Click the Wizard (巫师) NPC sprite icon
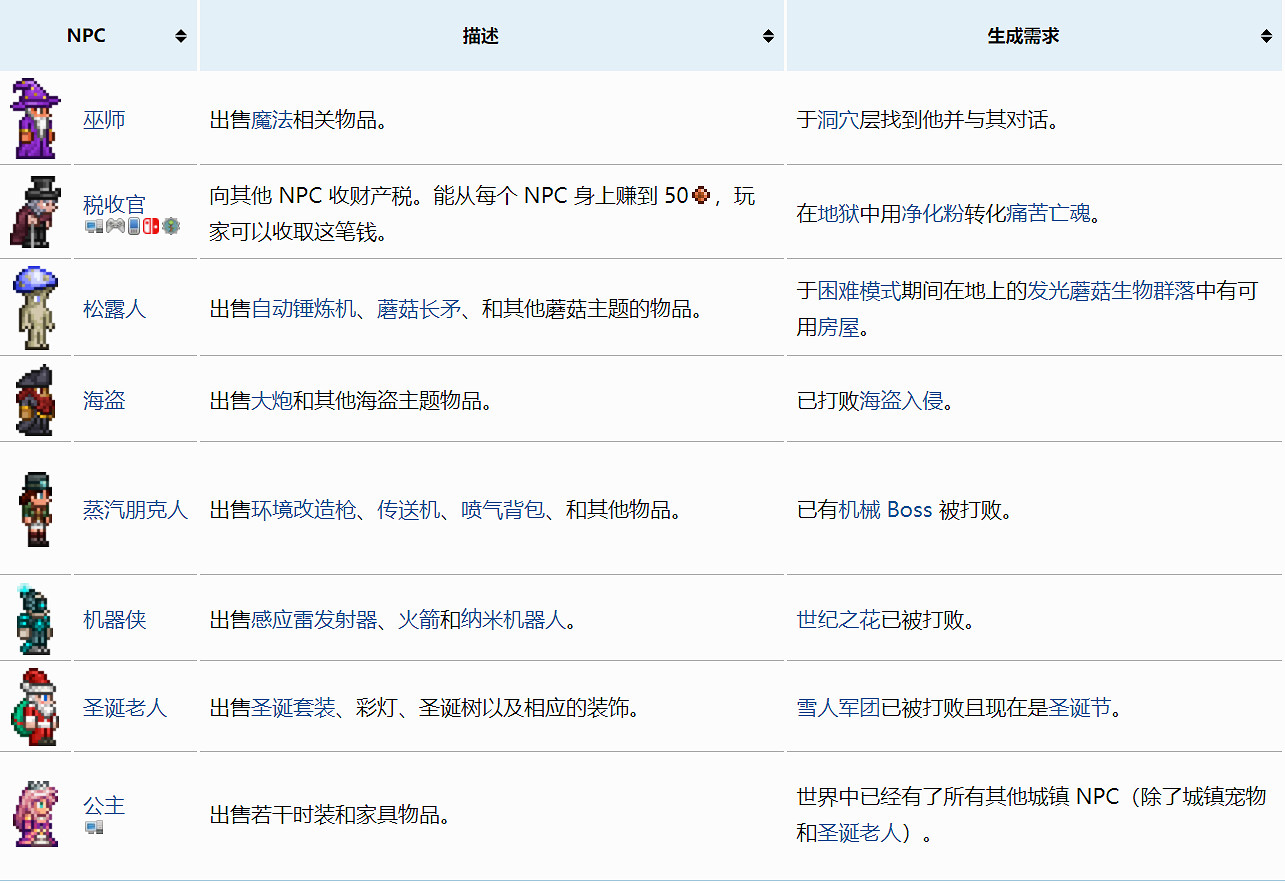The image size is (1285, 883). (x=35, y=119)
